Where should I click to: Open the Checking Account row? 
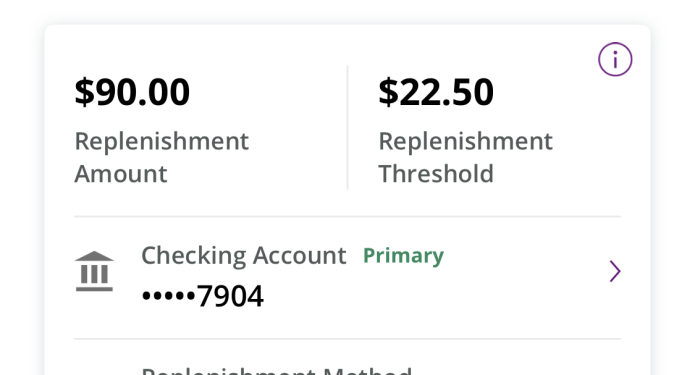[348, 277]
